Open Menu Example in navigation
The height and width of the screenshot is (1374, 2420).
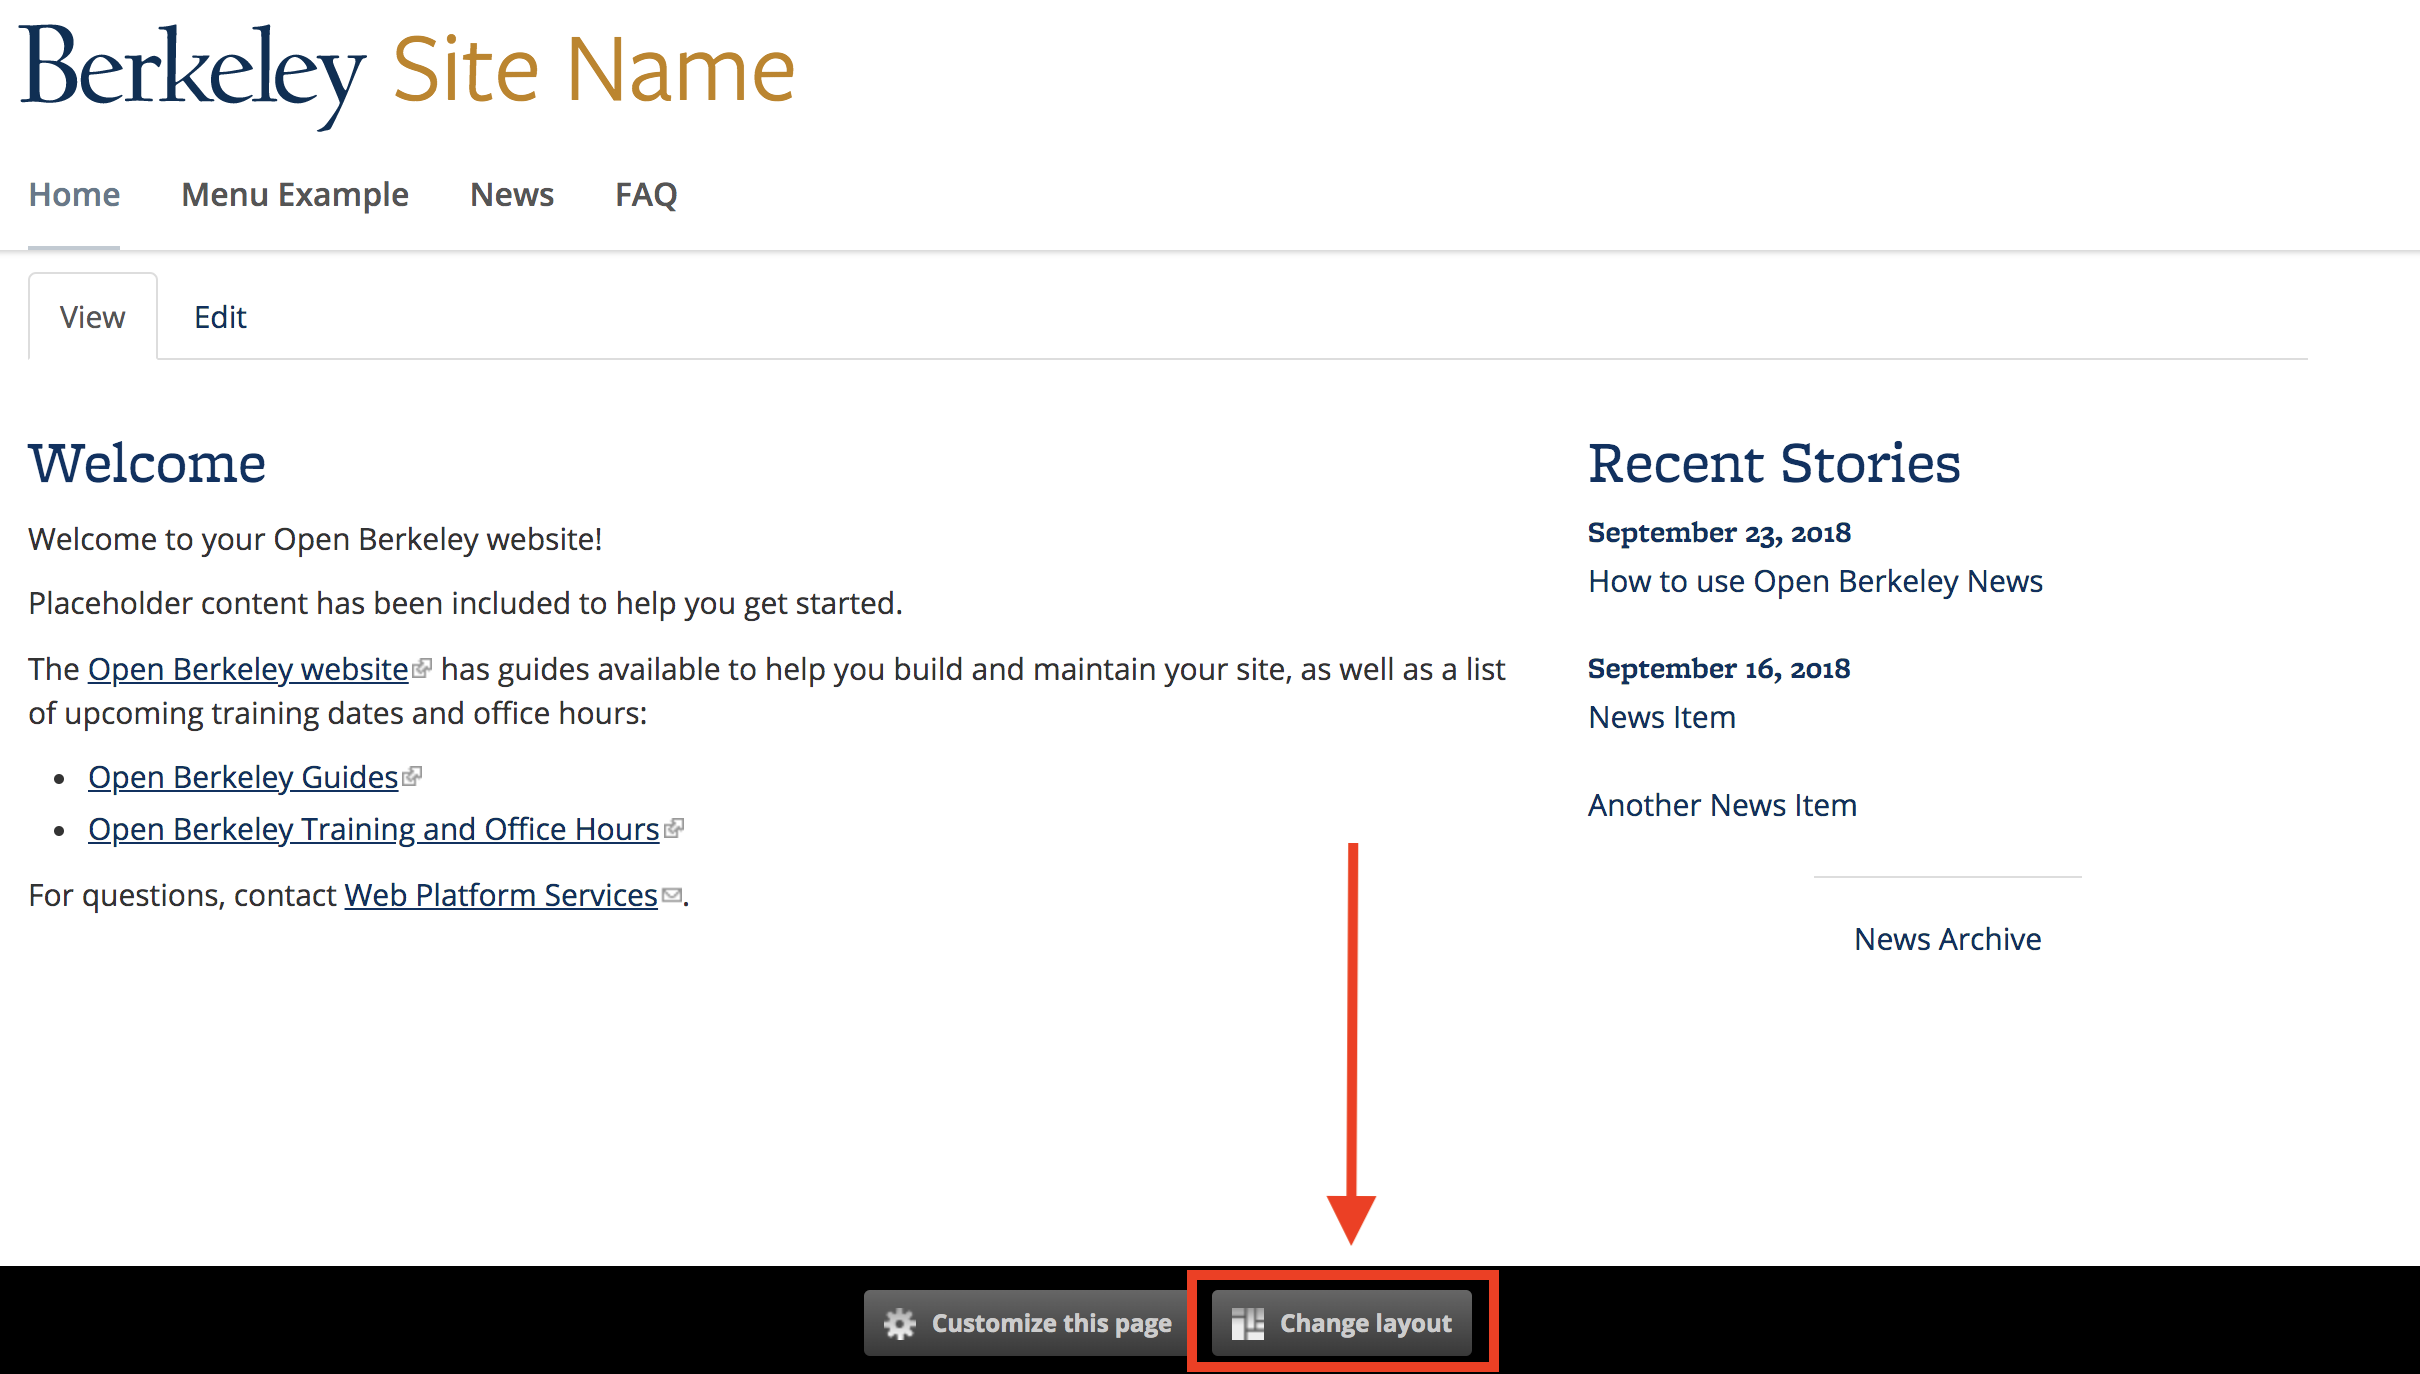point(295,194)
